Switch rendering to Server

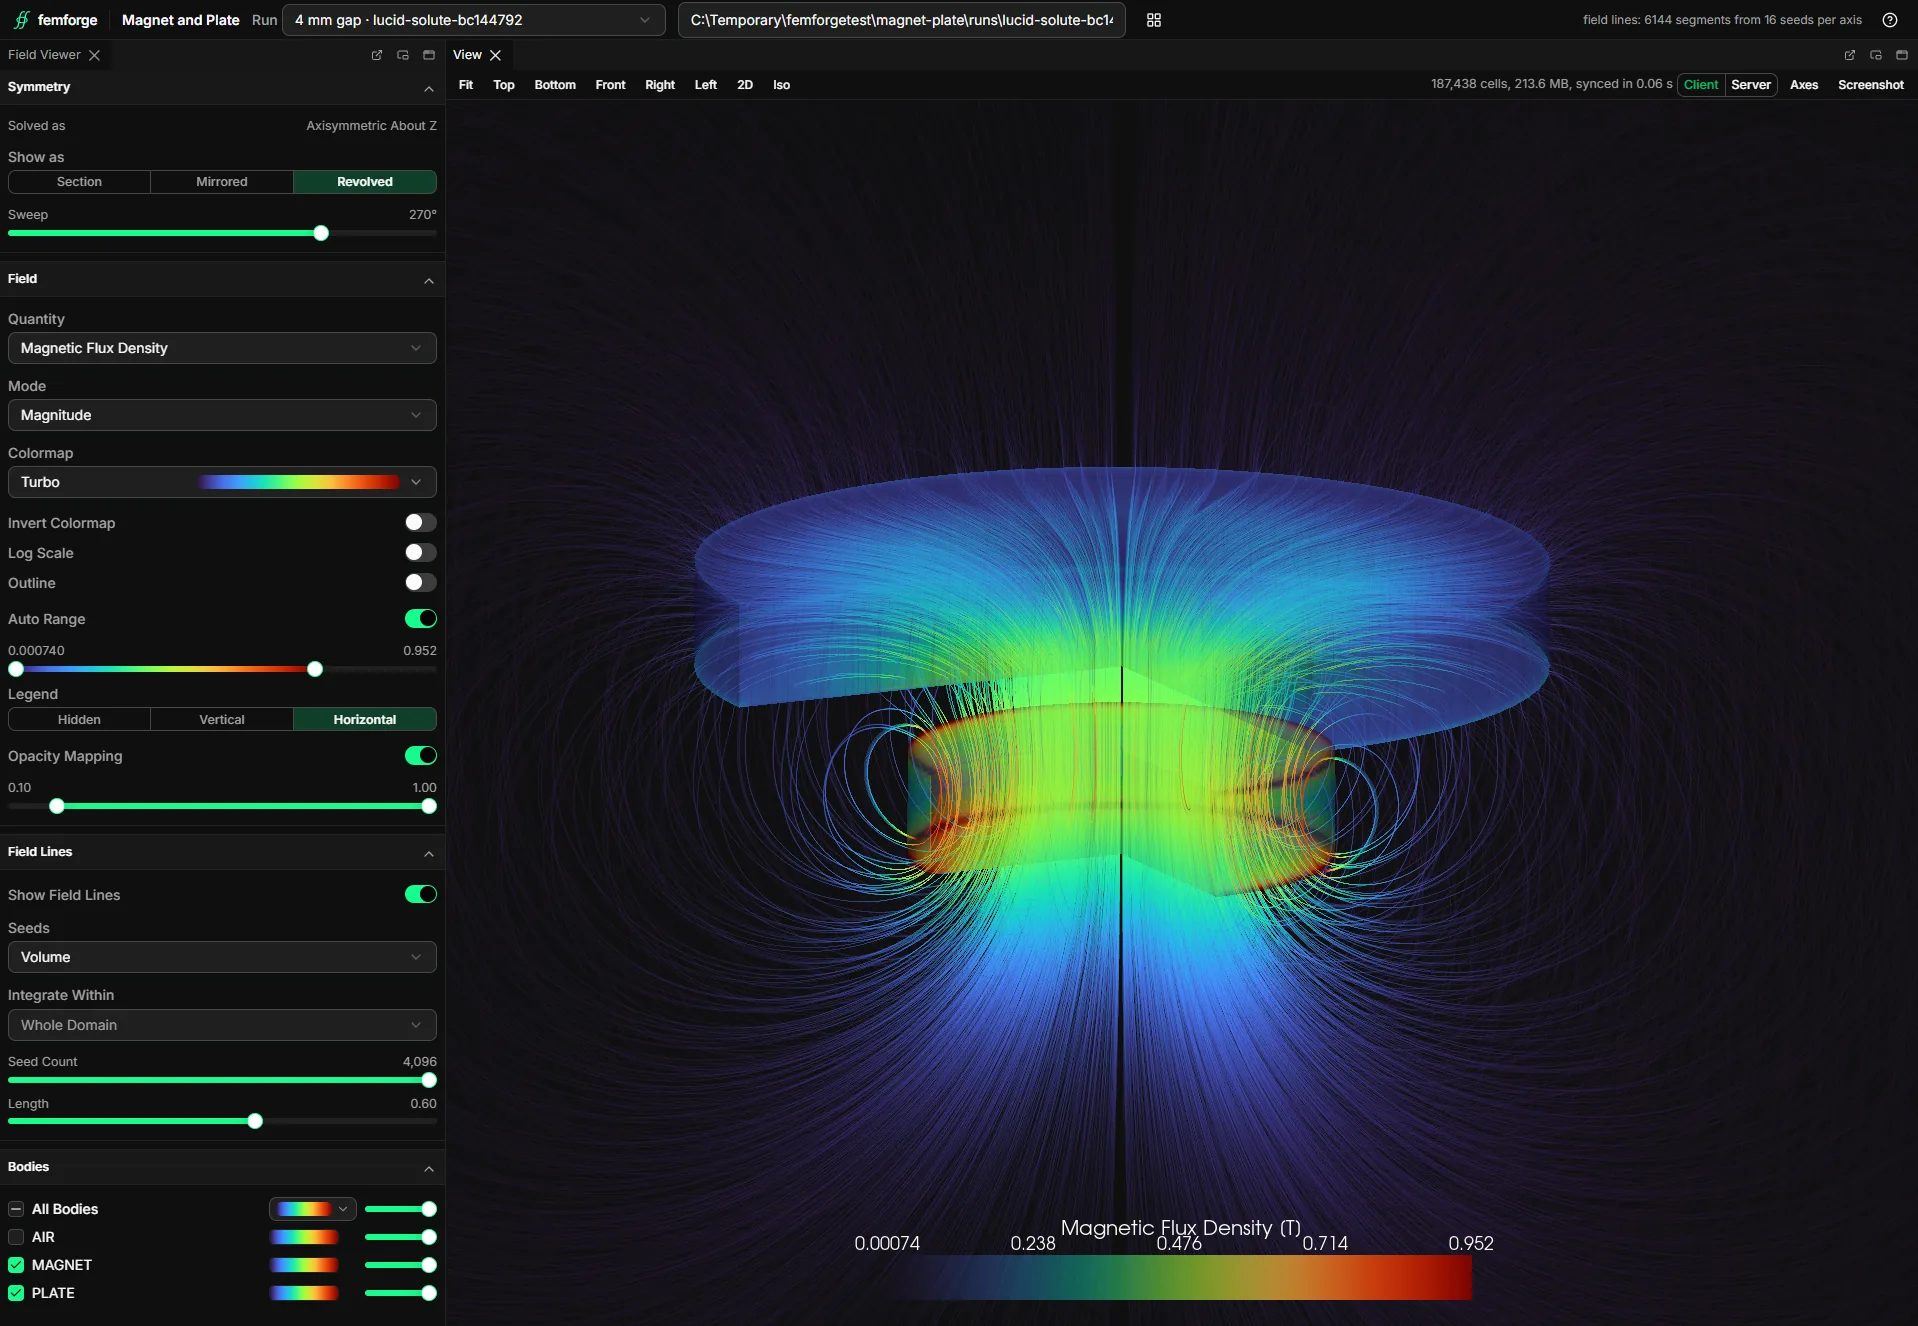tap(1751, 85)
